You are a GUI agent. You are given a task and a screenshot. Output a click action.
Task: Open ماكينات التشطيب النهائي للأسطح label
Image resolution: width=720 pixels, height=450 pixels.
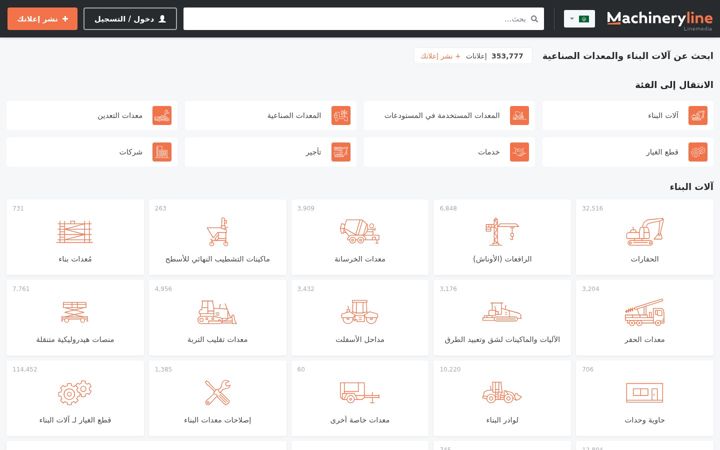(x=217, y=259)
